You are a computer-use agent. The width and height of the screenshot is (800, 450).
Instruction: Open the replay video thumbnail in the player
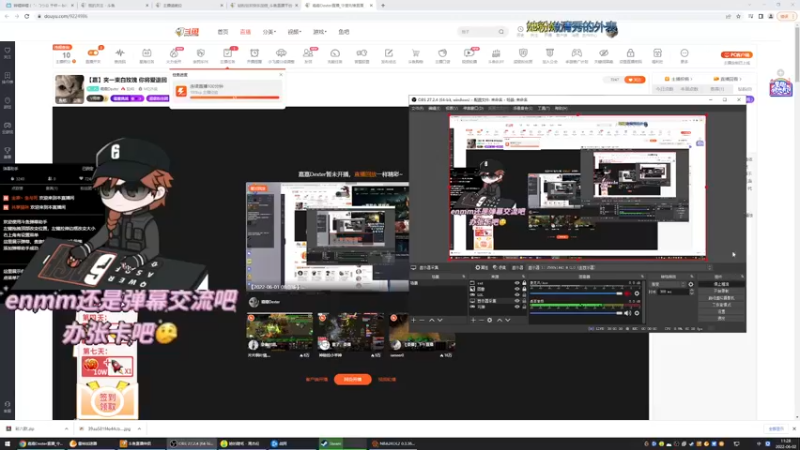[327, 236]
